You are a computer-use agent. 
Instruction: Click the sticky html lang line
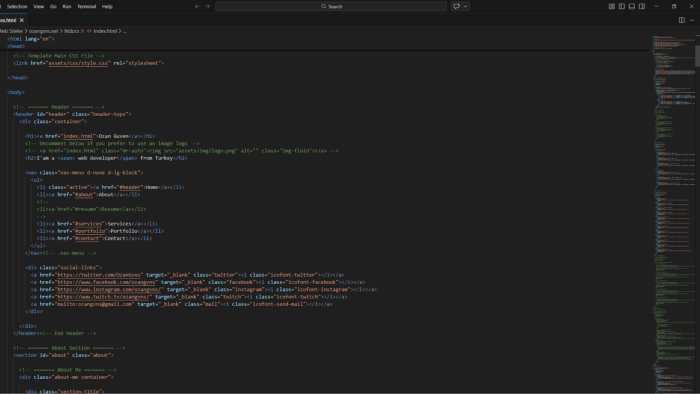(30, 39)
